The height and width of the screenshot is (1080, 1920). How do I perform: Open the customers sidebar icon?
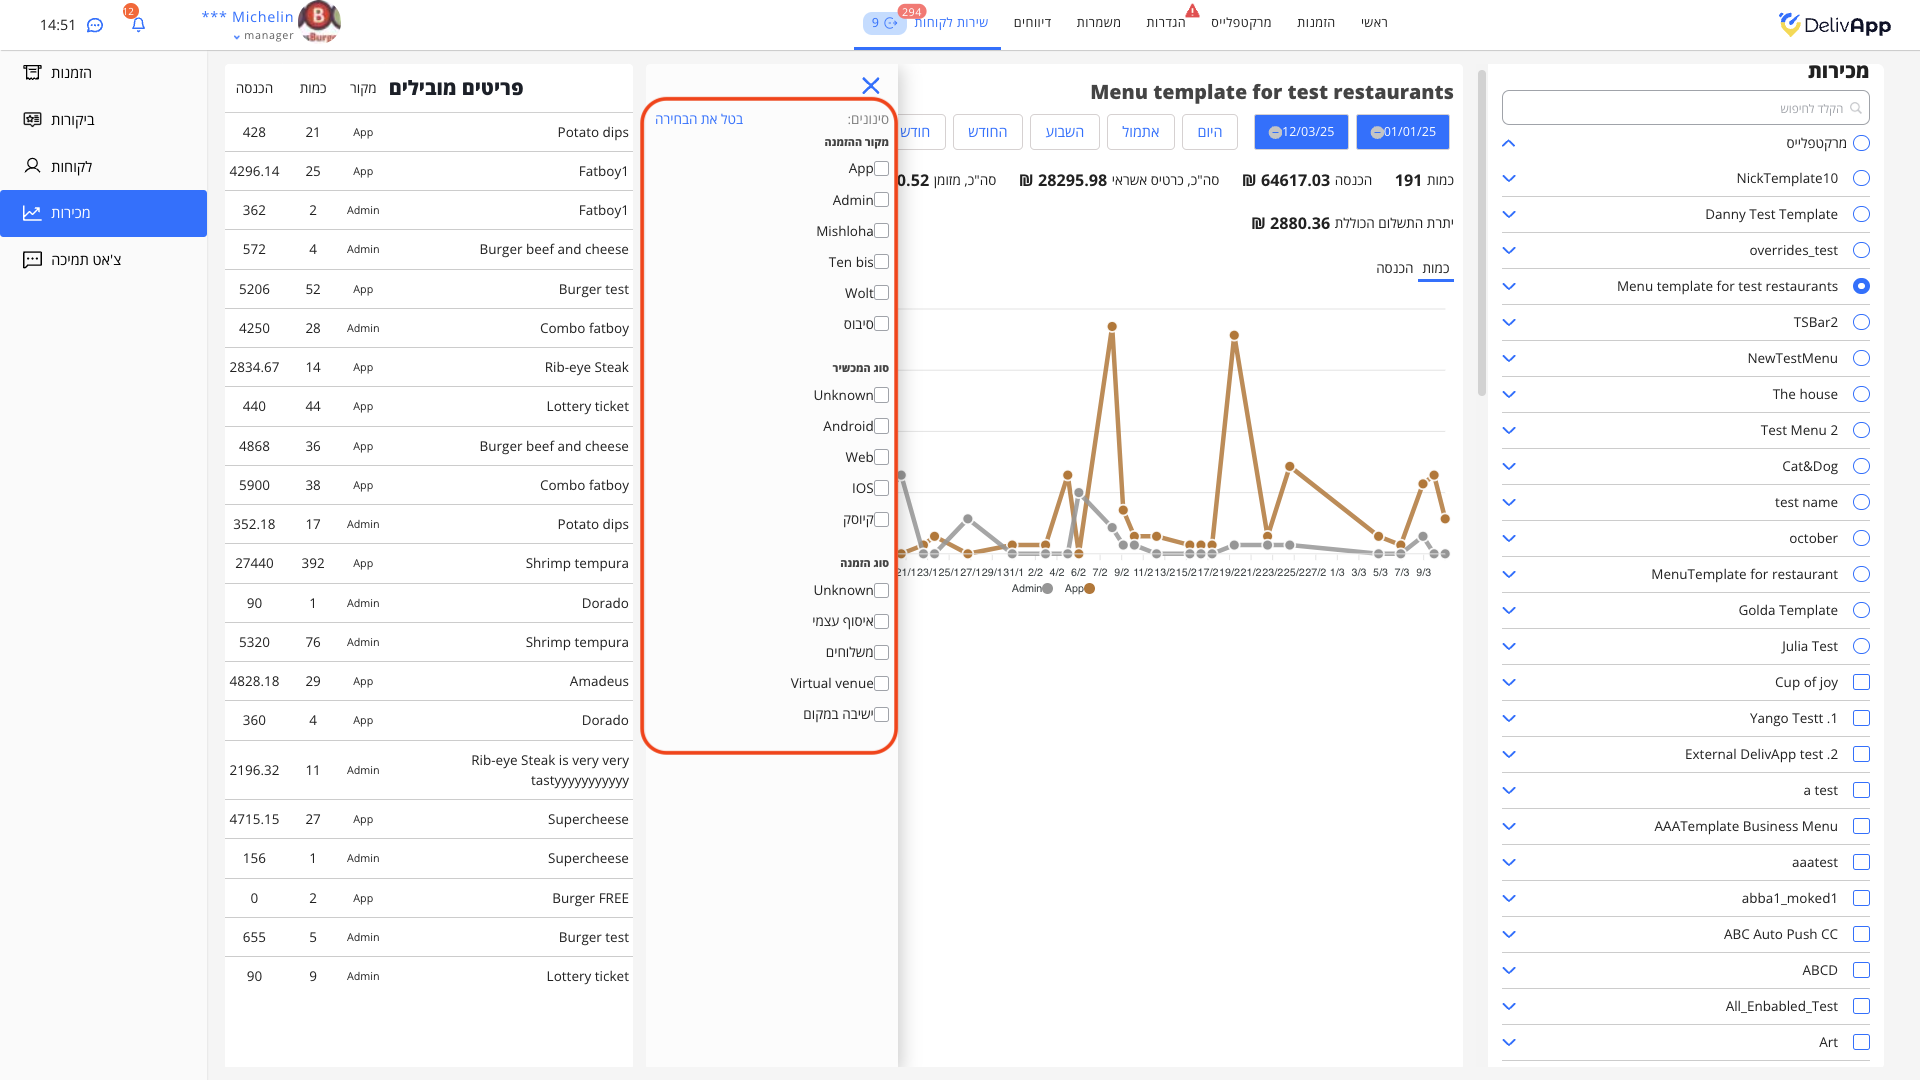(x=33, y=166)
